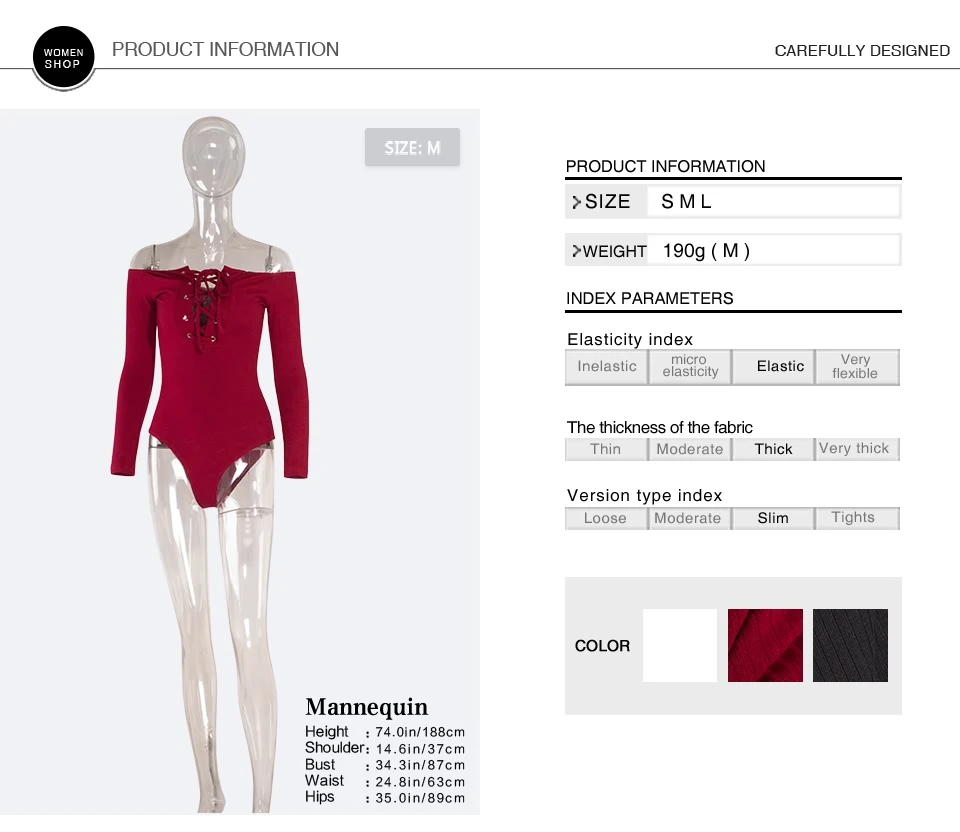Image resolution: width=960 pixels, height=832 pixels.
Task: Select the Inelastic elasticity option
Action: (x=606, y=367)
